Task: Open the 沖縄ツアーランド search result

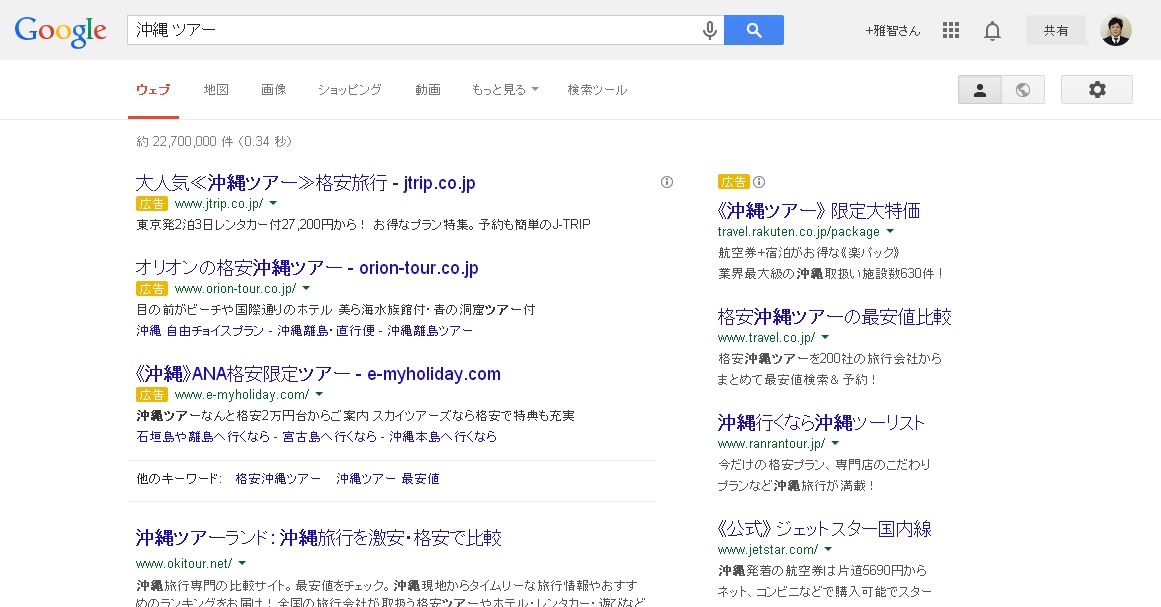Action: pyautogui.click(x=318, y=537)
